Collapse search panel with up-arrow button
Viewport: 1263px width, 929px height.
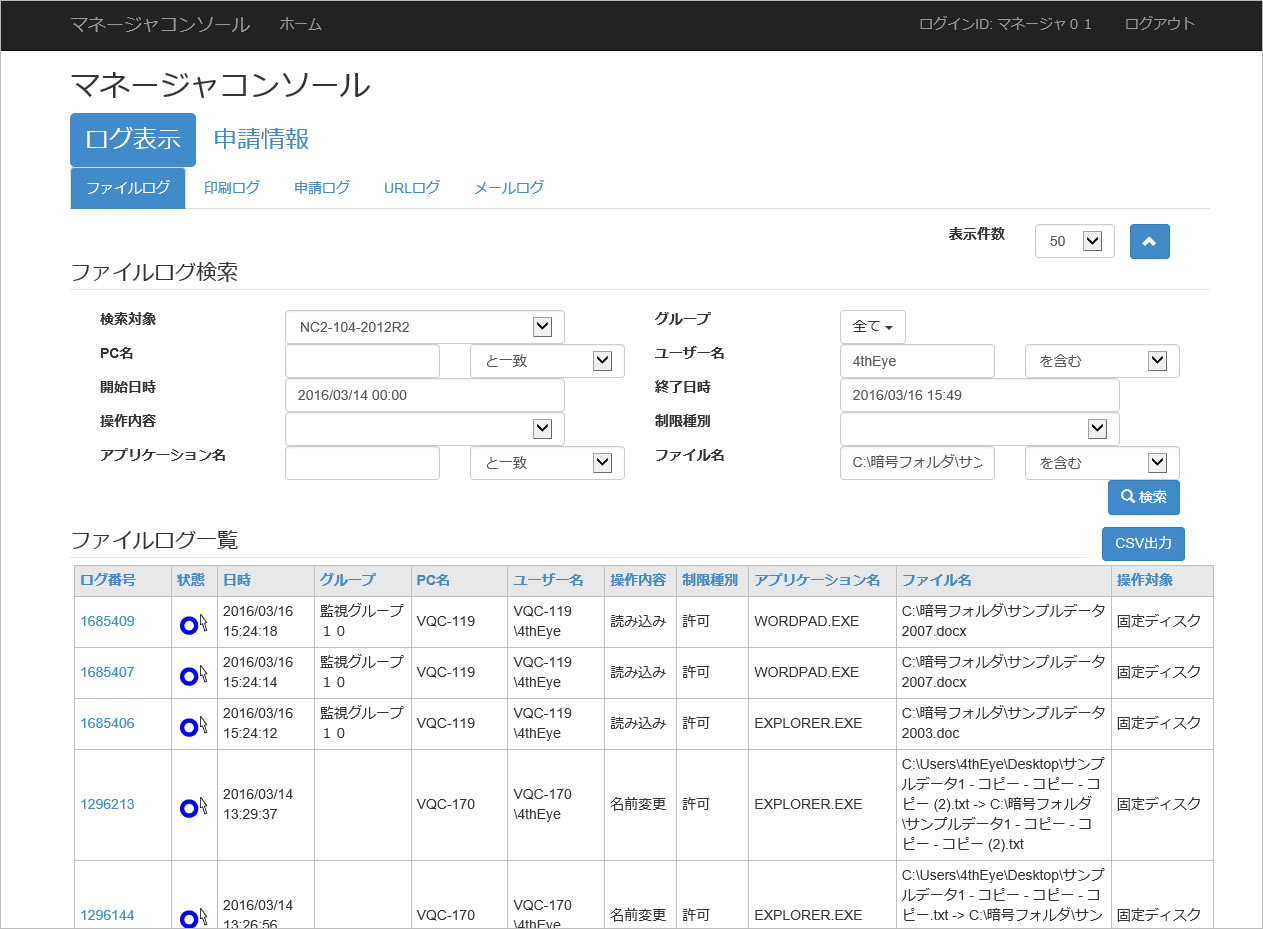[x=1150, y=241]
